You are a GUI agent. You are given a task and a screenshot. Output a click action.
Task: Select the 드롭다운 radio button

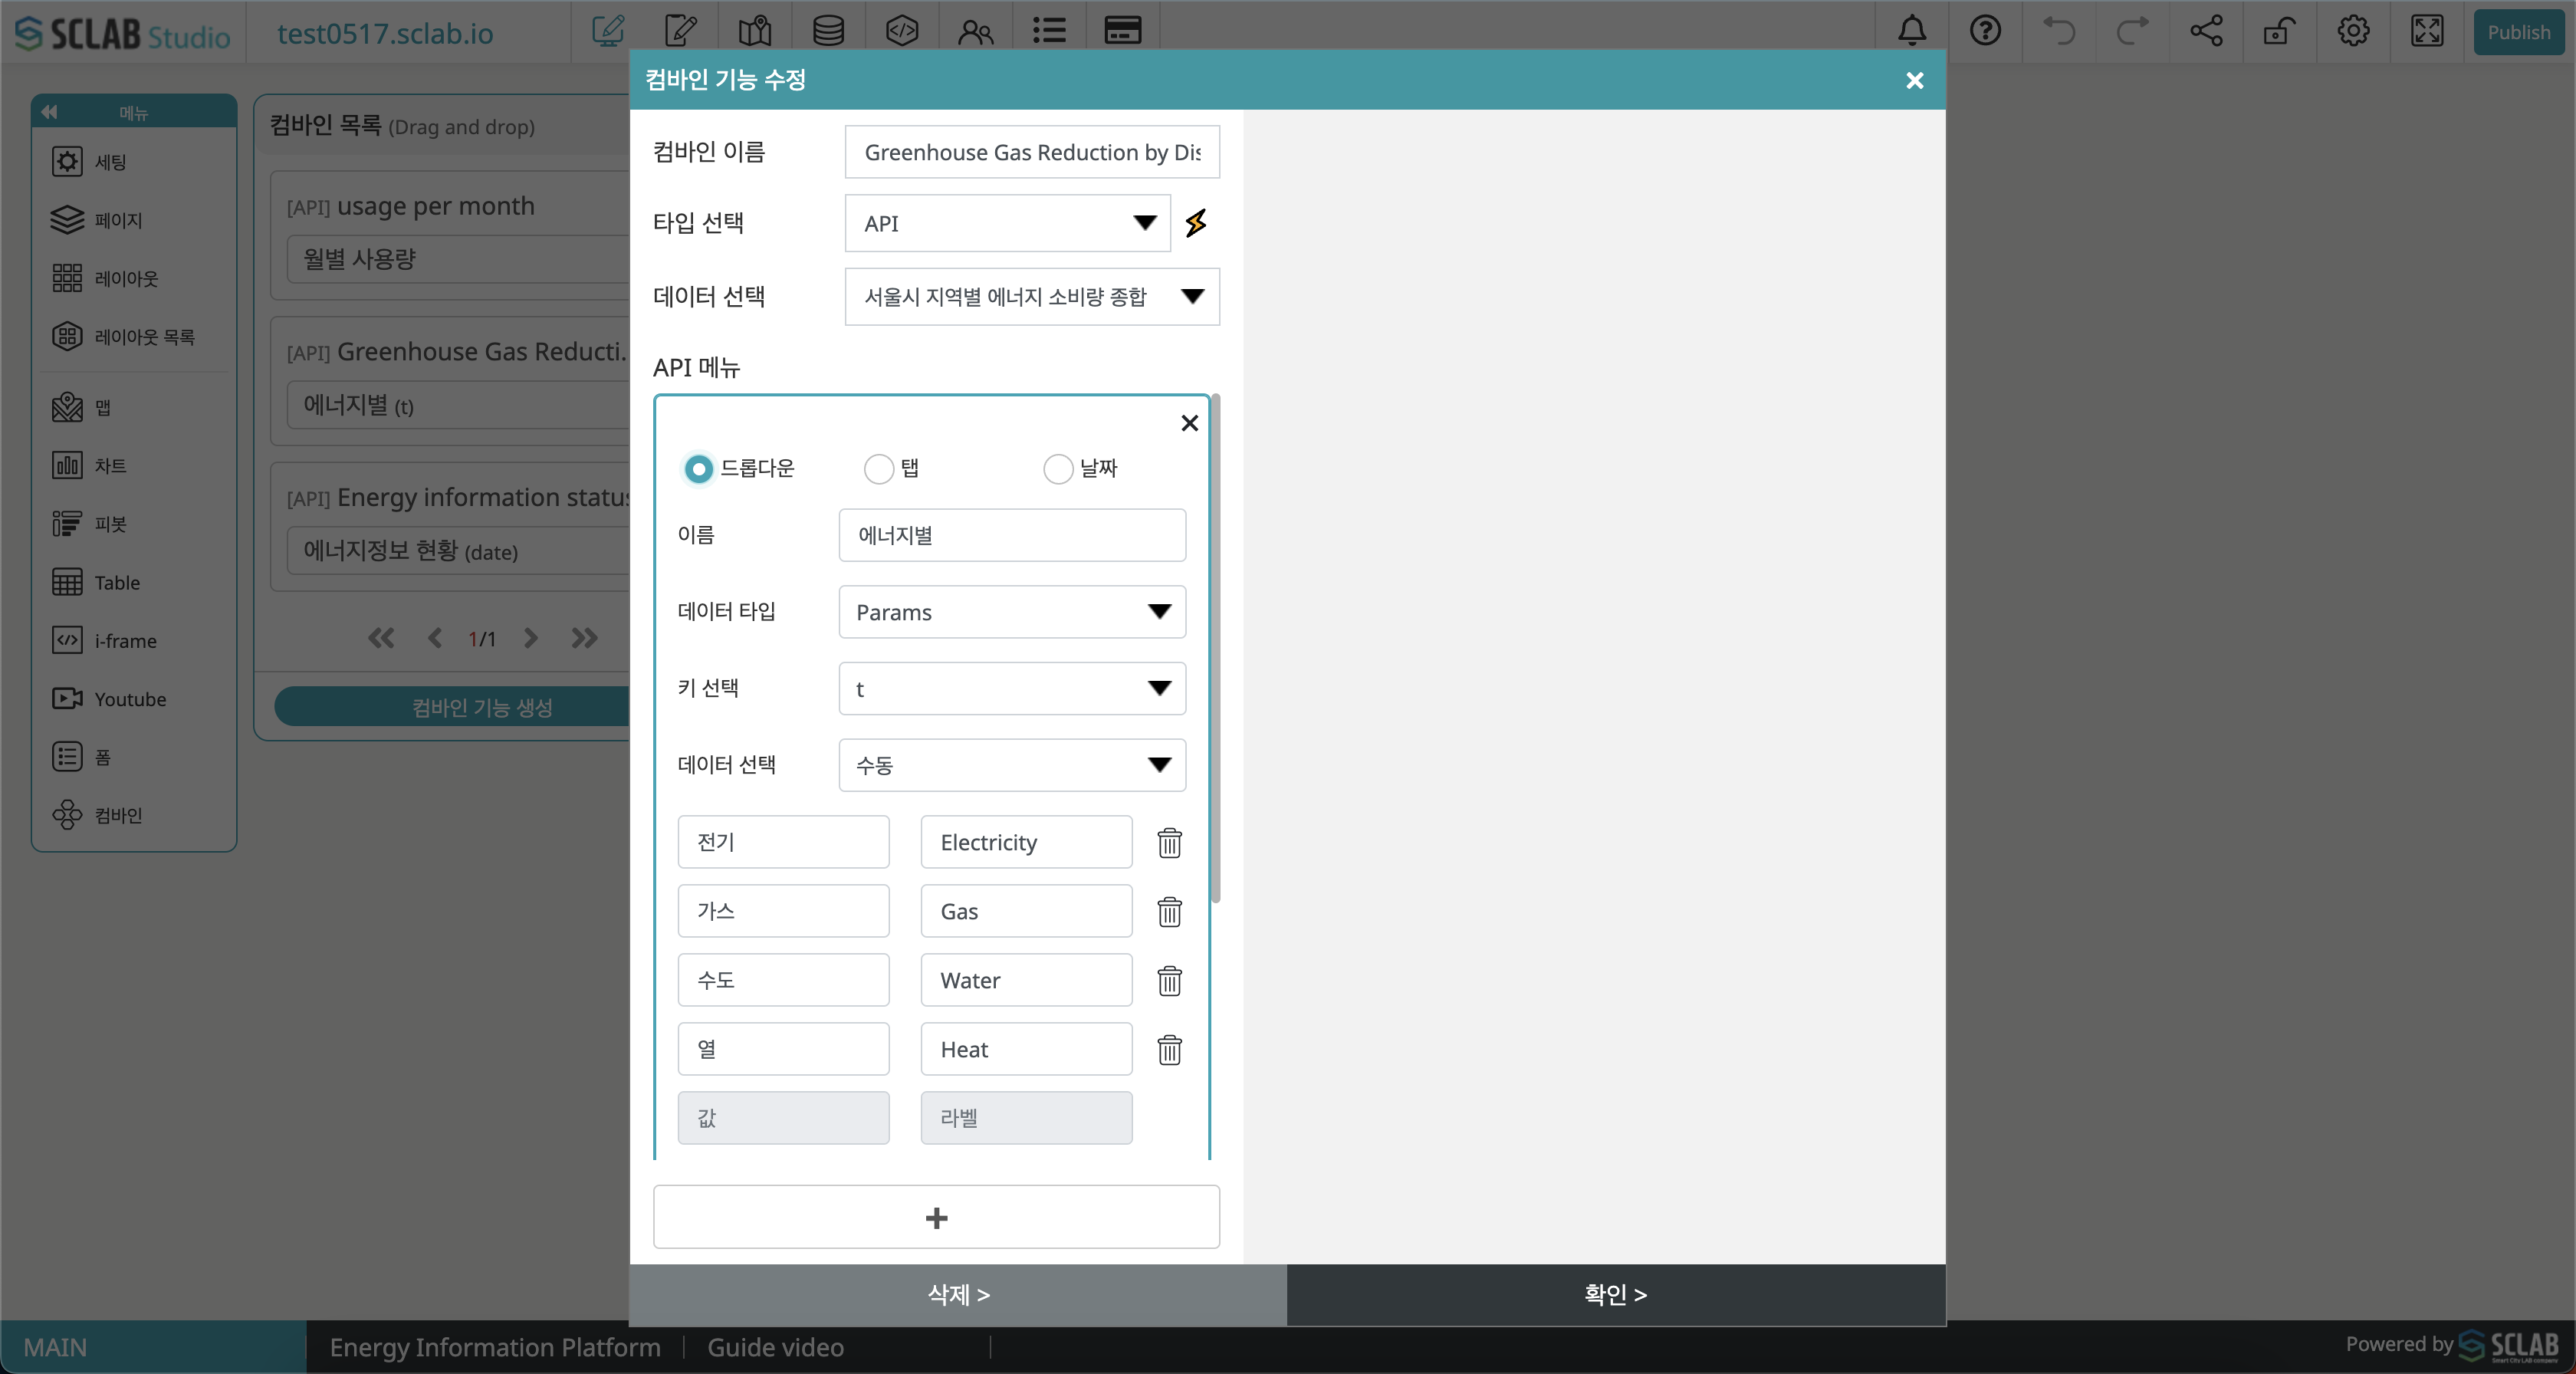click(x=697, y=468)
